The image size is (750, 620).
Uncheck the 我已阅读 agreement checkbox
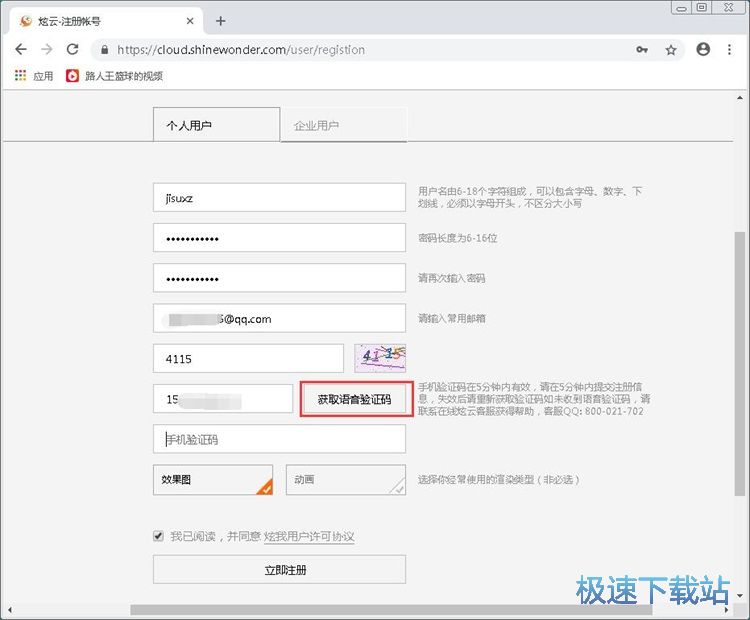coord(158,536)
